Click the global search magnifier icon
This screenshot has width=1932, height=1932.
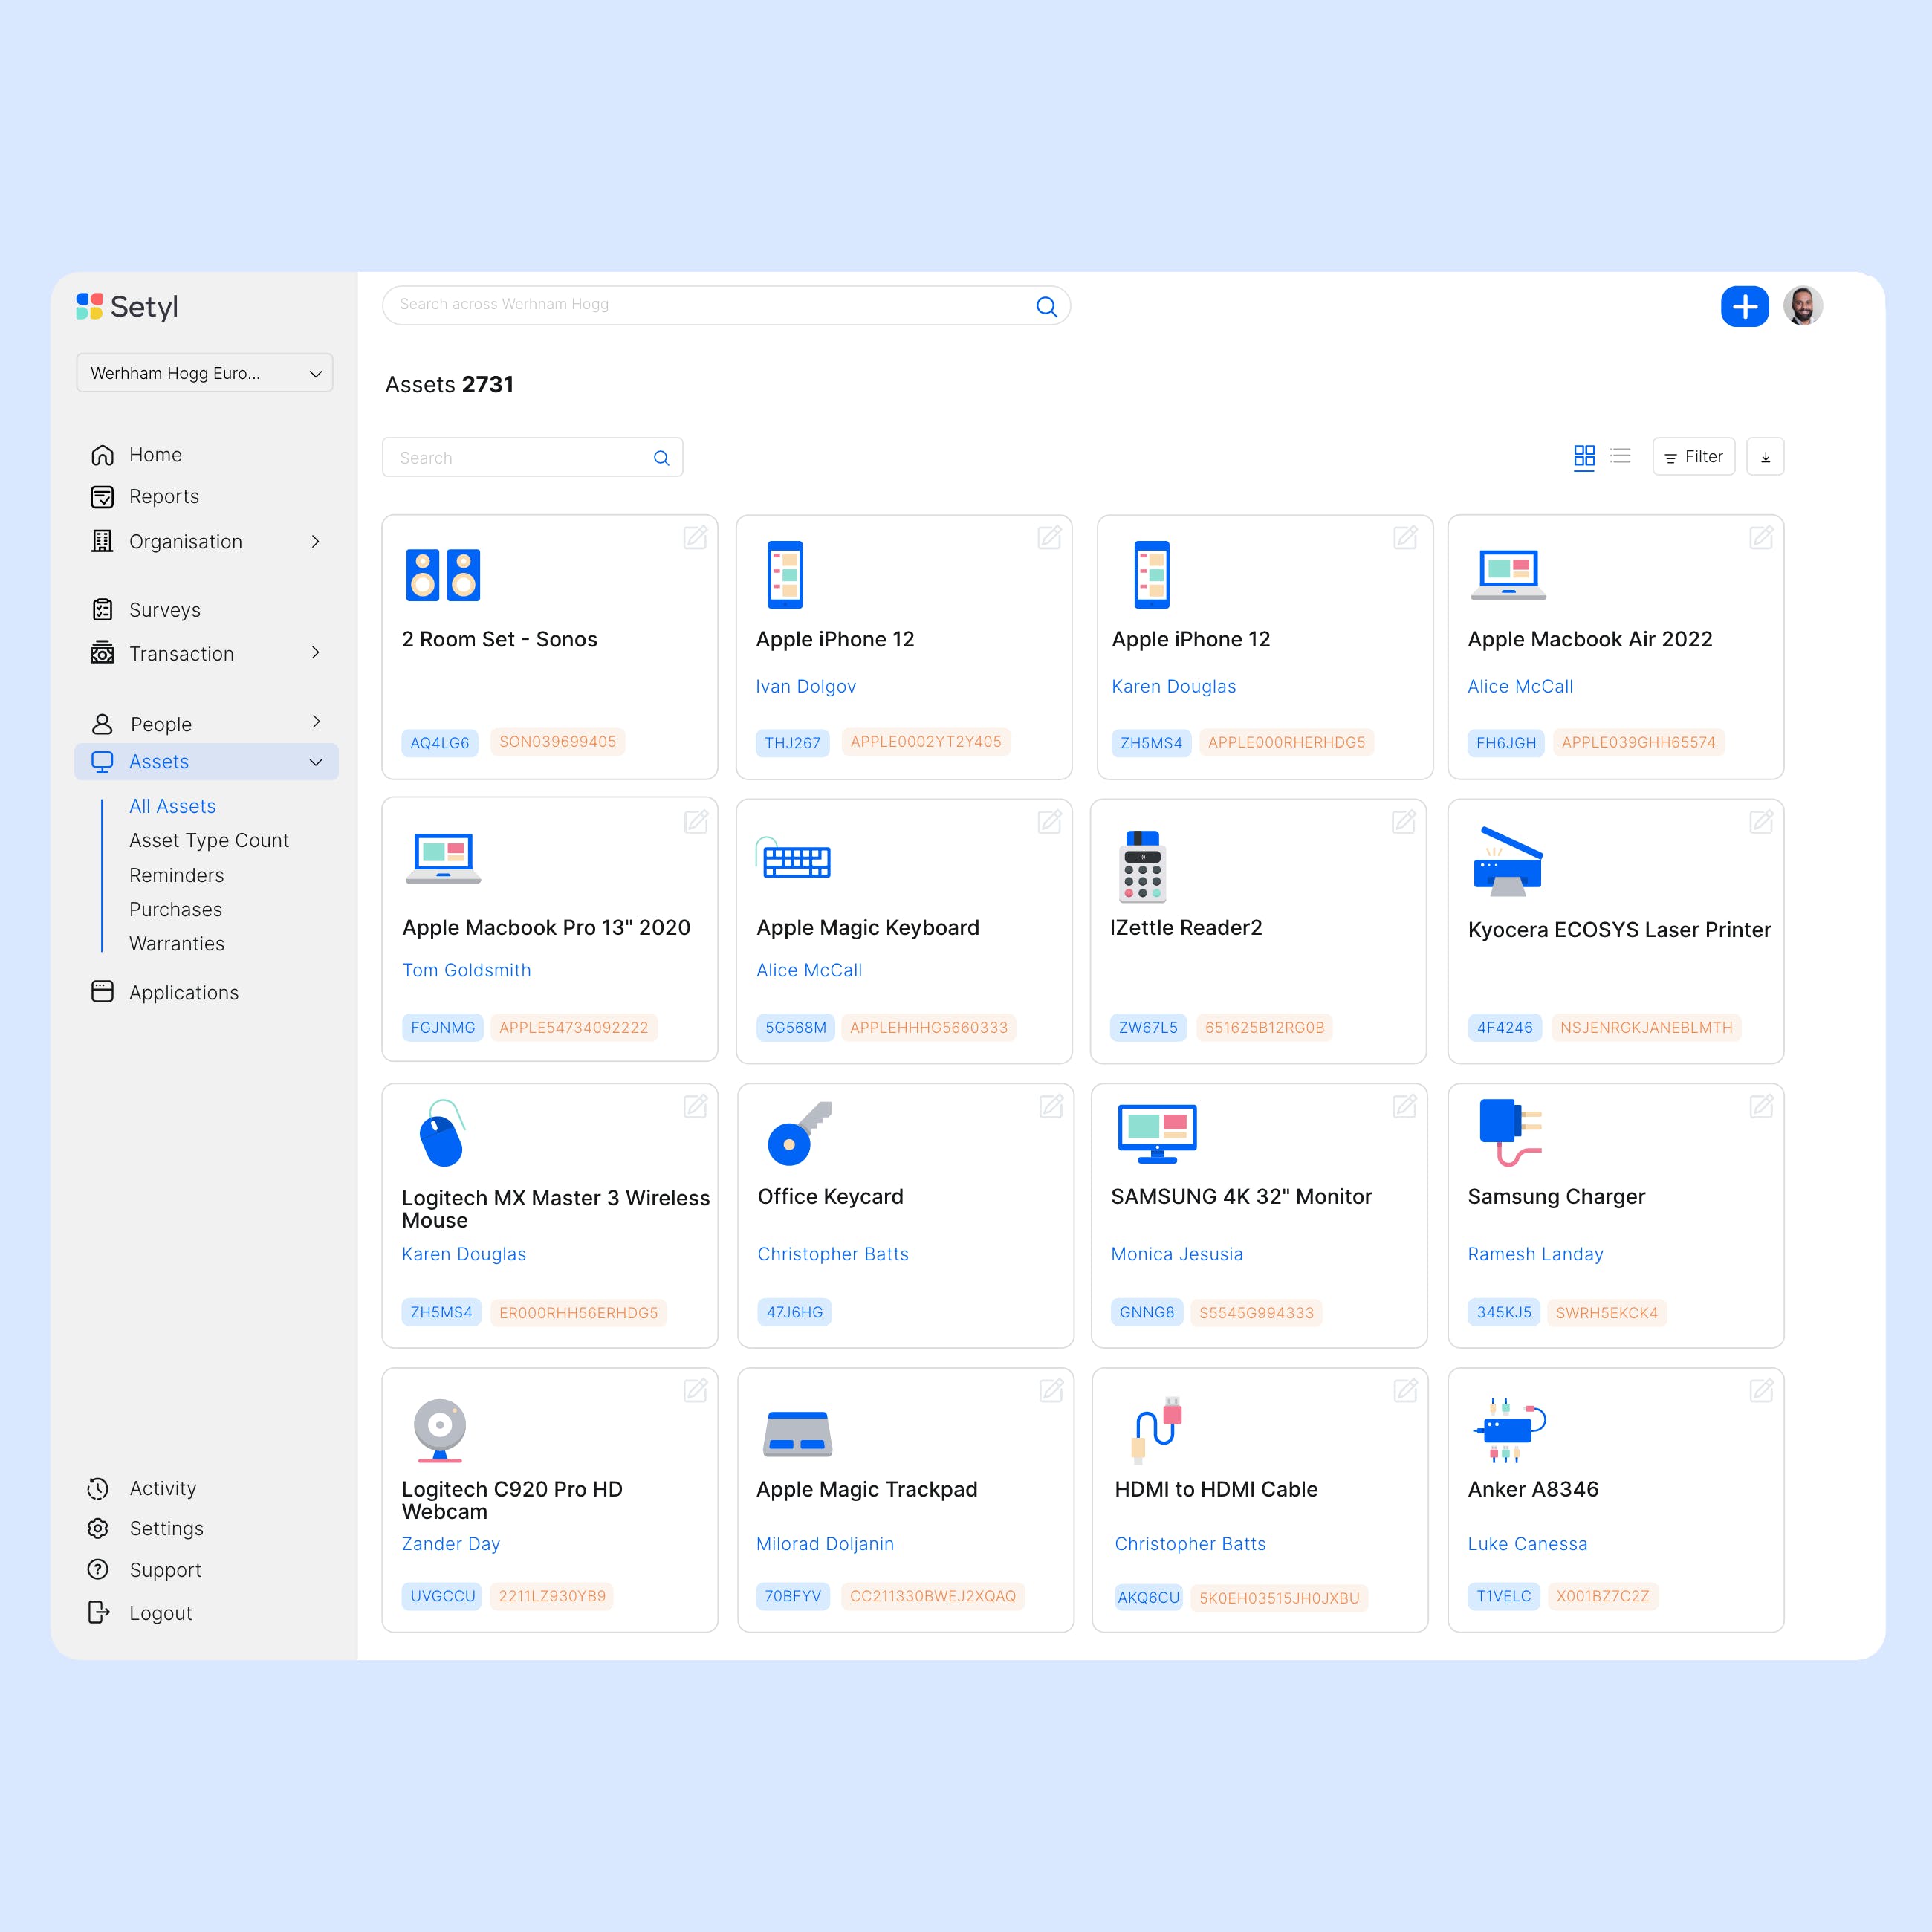coord(1046,306)
